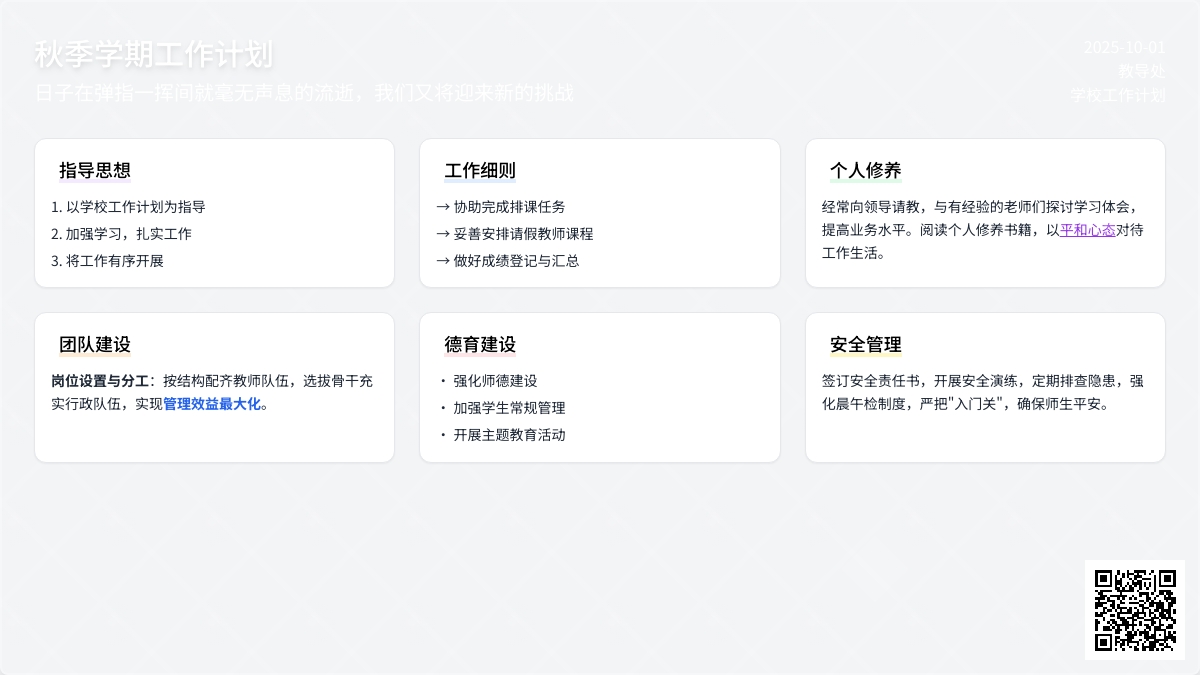Click the 工作细则 card heading
Image resolution: width=1200 pixels, height=675 pixels.
(x=480, y=170)
